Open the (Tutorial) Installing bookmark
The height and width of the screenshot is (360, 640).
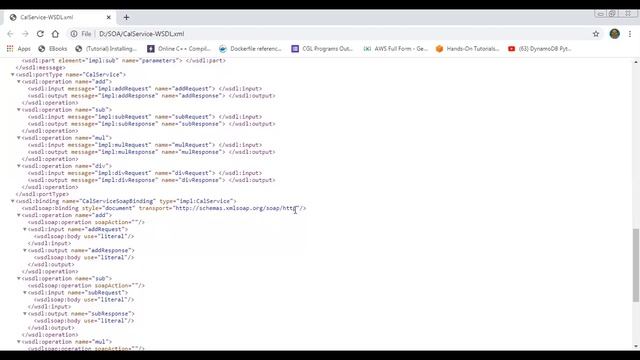(x=106, y=49)
